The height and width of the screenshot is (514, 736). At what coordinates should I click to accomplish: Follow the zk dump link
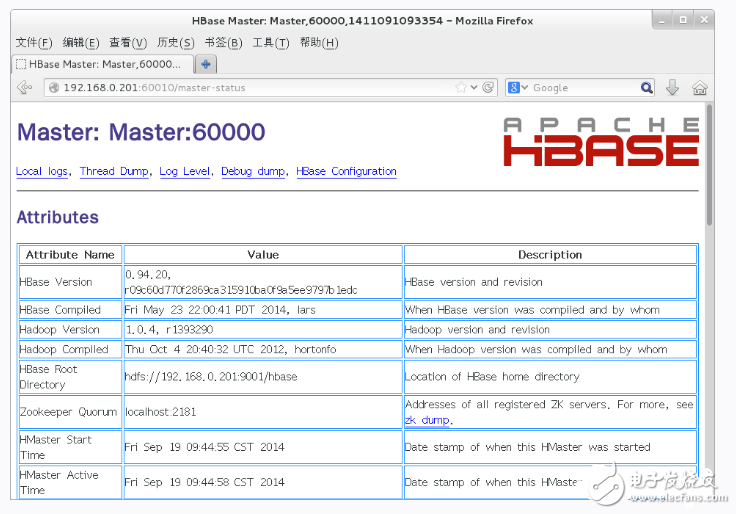[x=427, y=420]
